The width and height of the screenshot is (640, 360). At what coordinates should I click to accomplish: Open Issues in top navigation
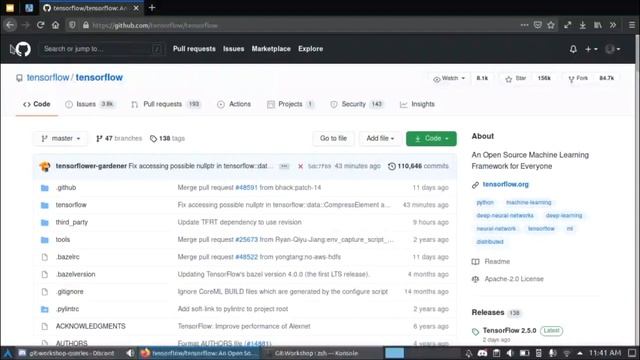pos(233,49)
